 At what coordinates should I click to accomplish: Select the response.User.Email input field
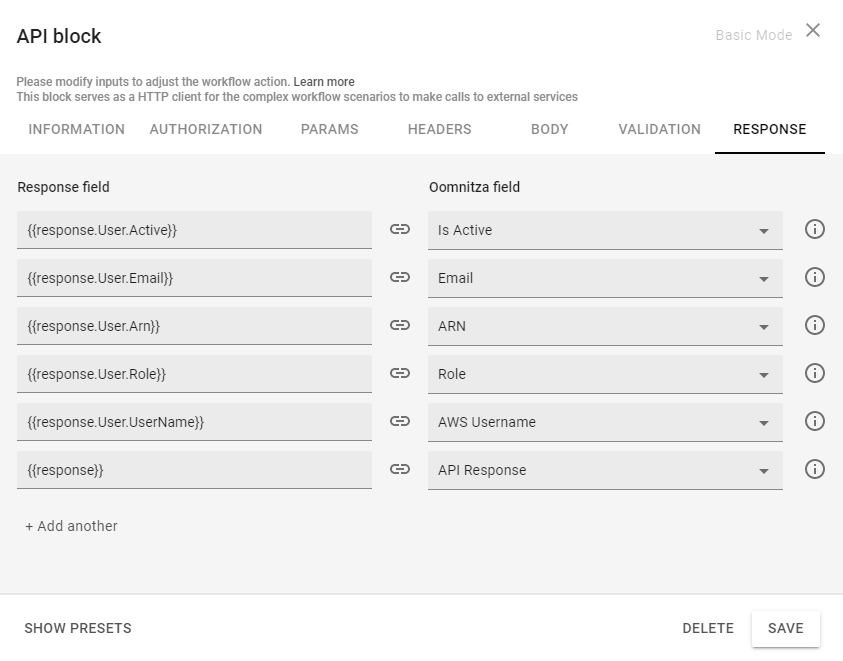[195, 277]
